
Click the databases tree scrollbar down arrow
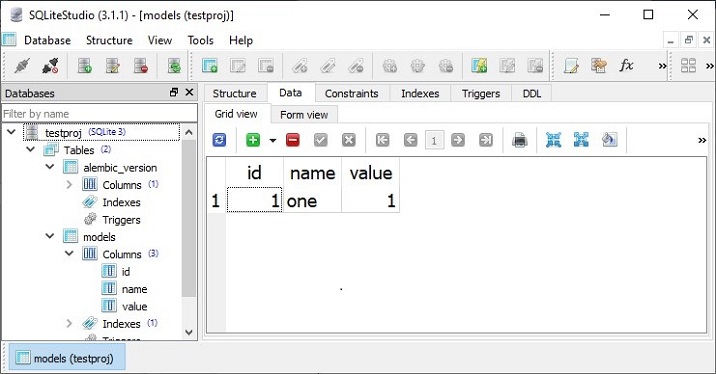[x=189, y=332]
